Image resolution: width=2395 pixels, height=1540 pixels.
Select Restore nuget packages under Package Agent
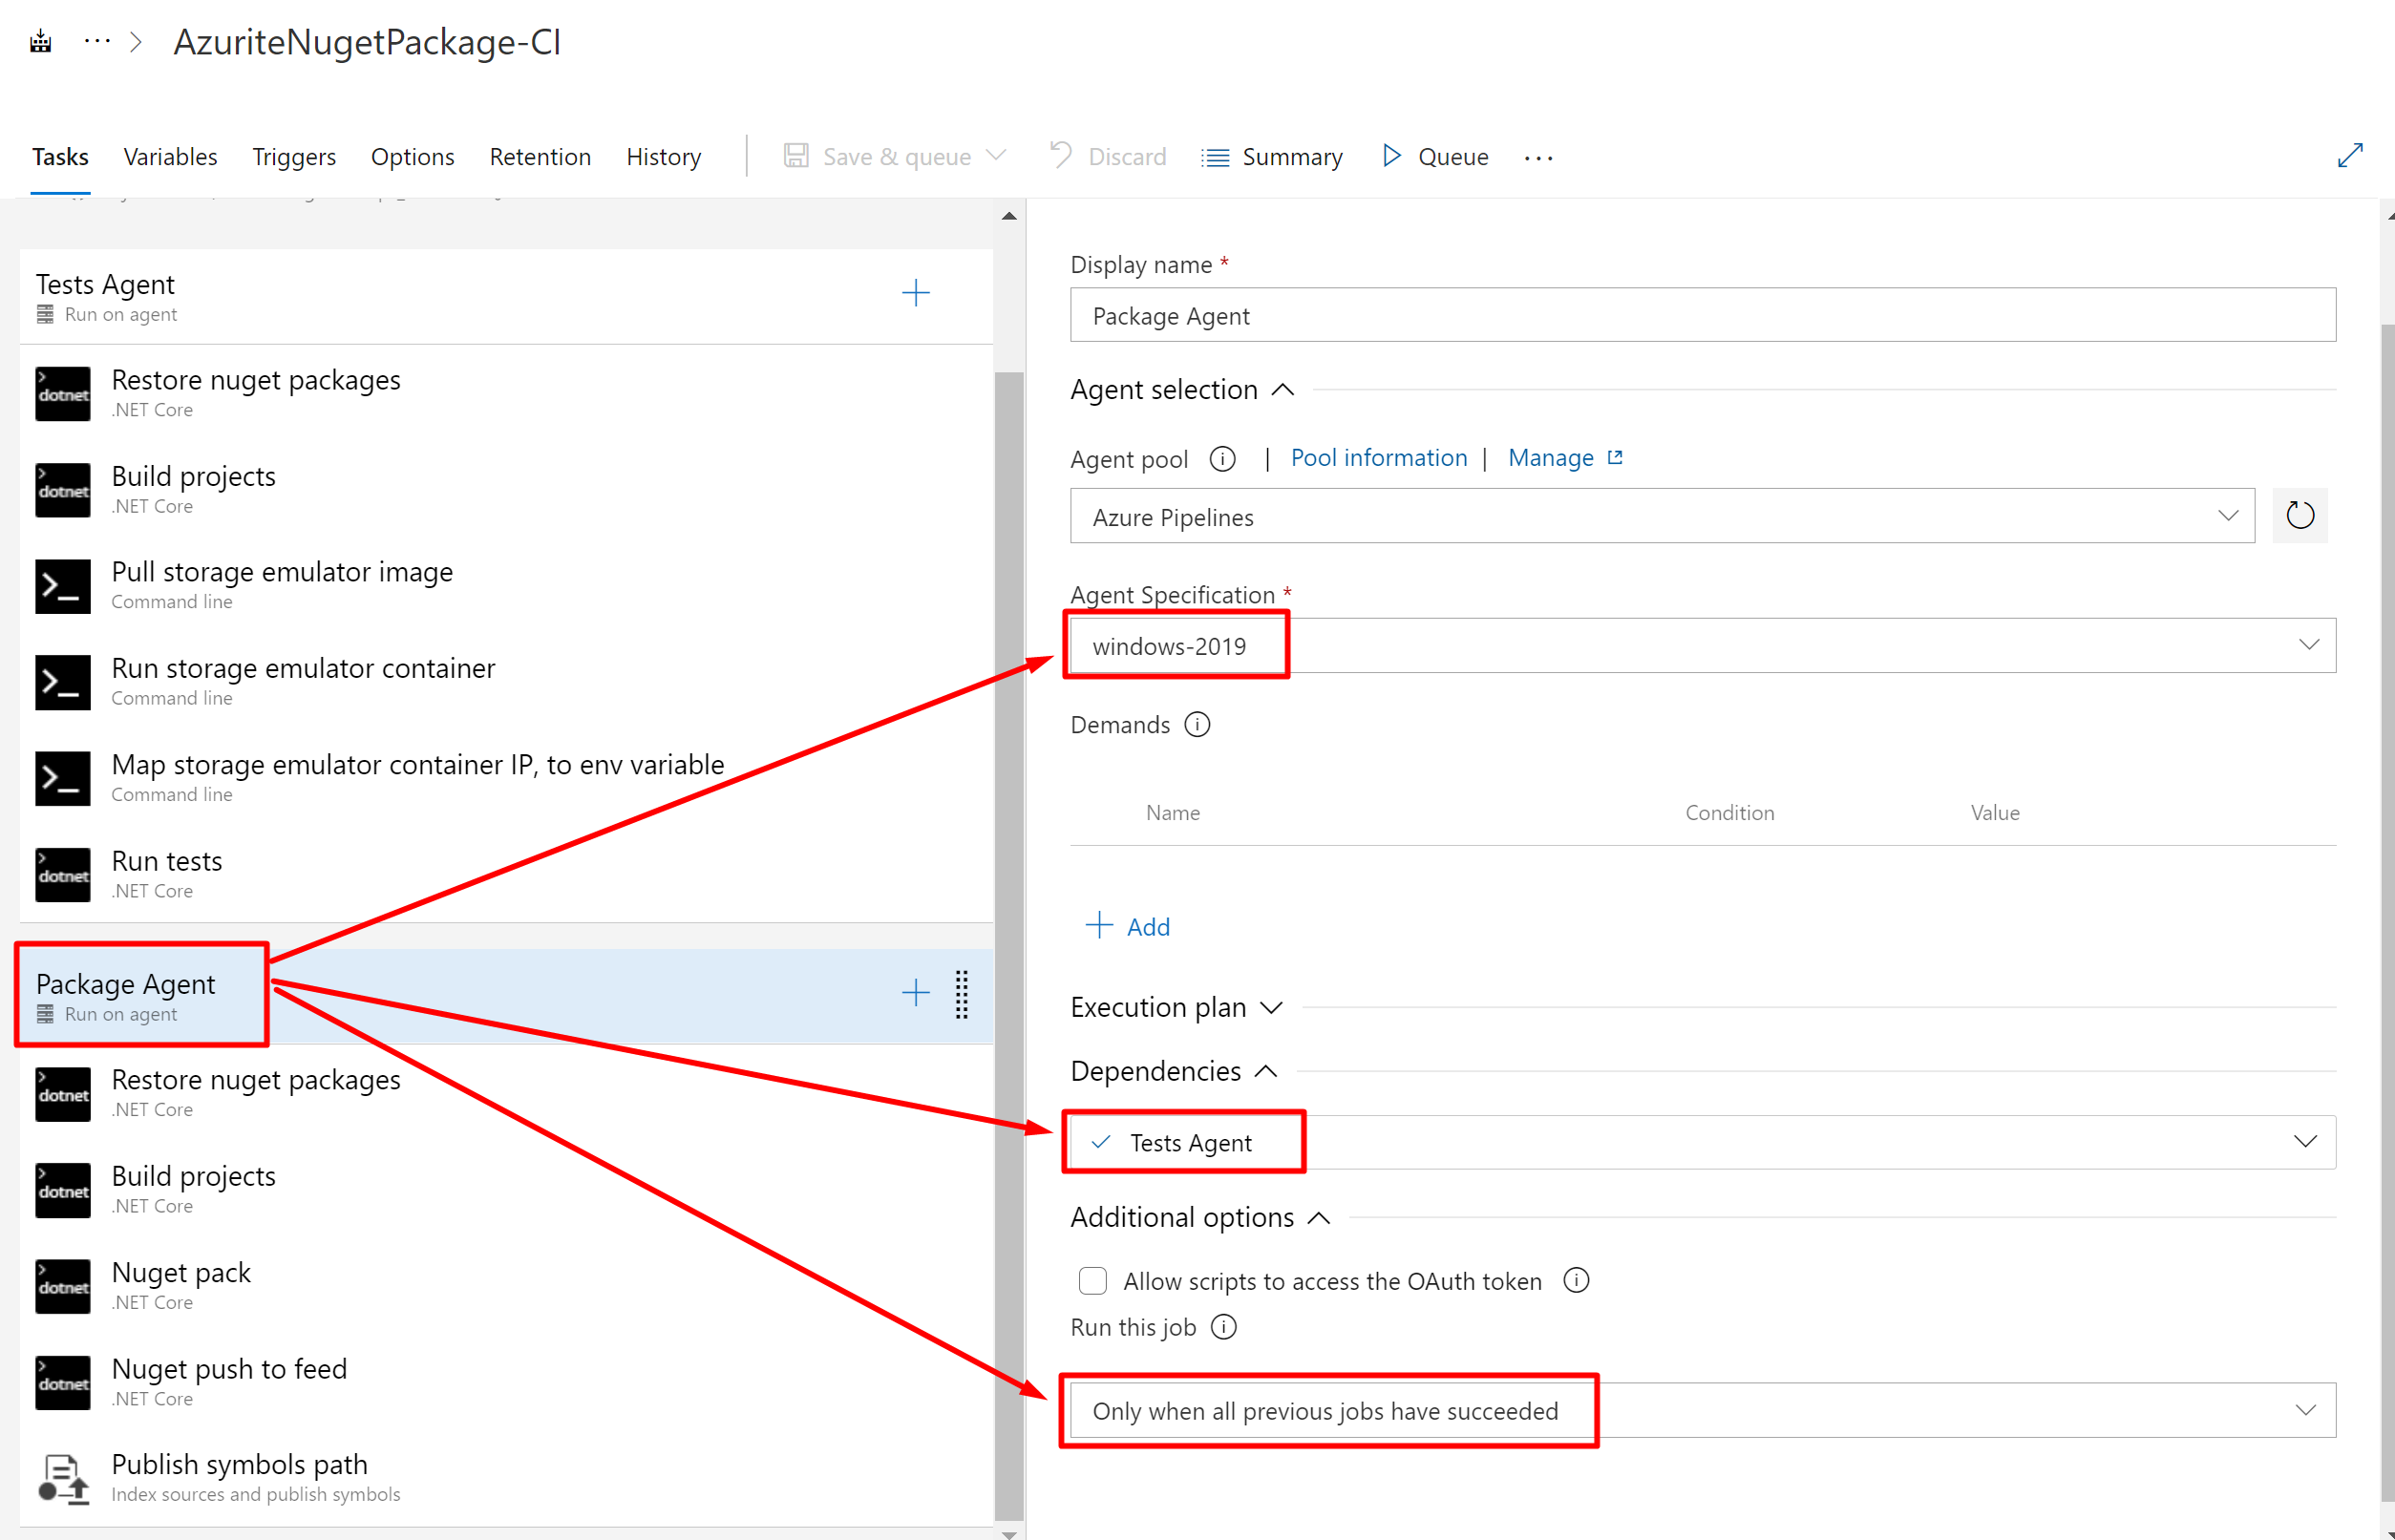[506, 1093]
